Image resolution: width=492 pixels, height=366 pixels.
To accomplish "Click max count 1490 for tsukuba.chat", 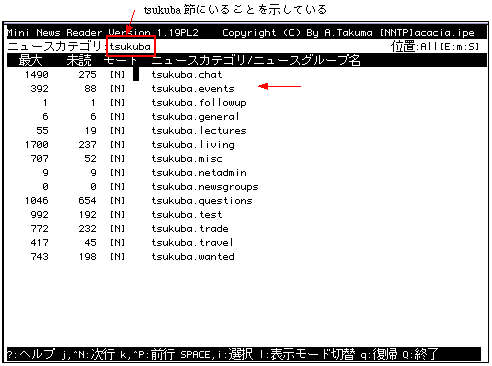I will pos(37,74).
